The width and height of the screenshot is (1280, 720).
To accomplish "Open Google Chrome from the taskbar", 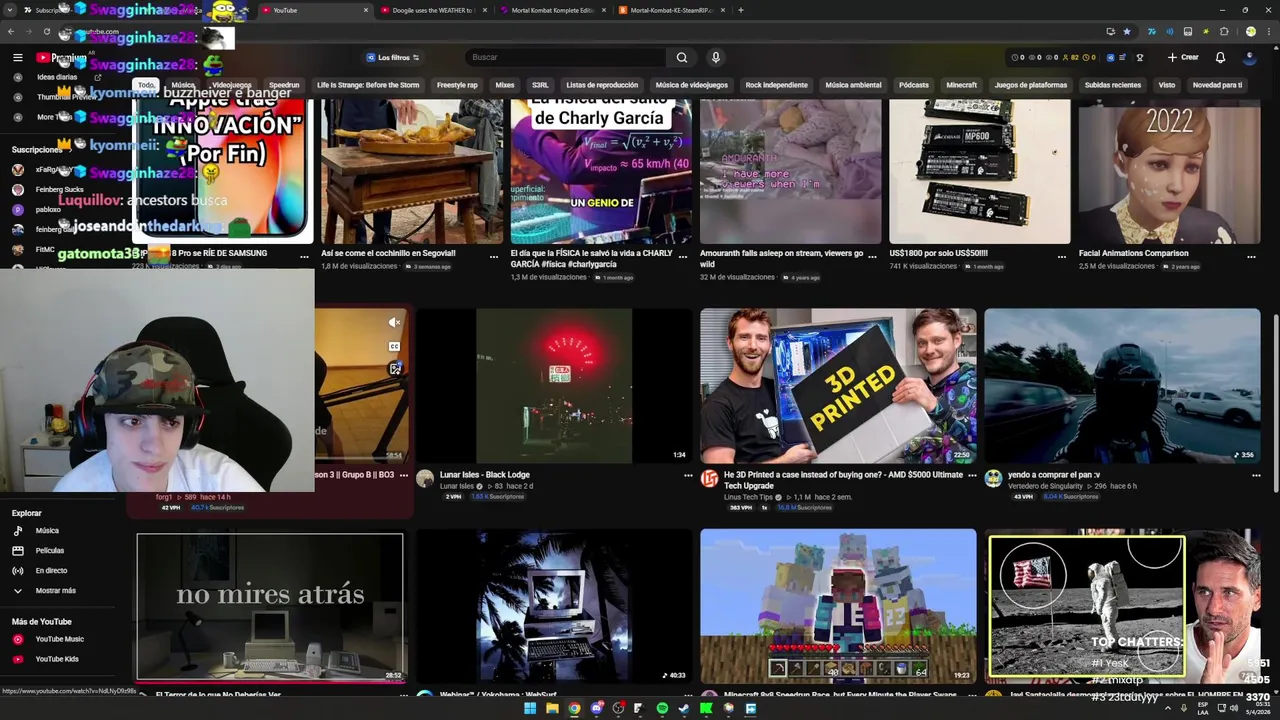I will [574, 709].
